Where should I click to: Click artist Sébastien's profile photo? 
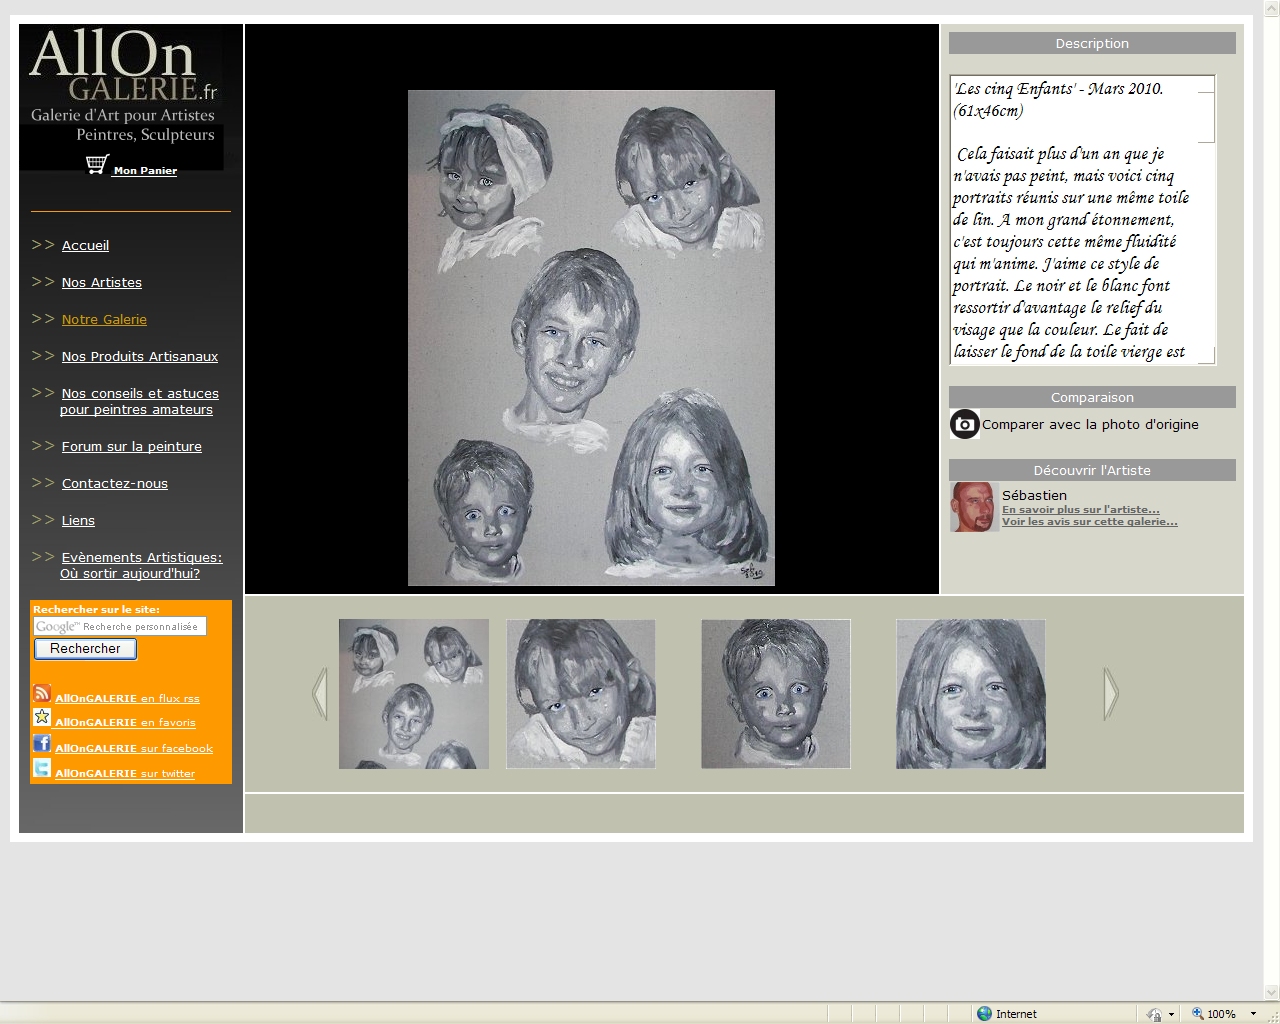(973, 507)
